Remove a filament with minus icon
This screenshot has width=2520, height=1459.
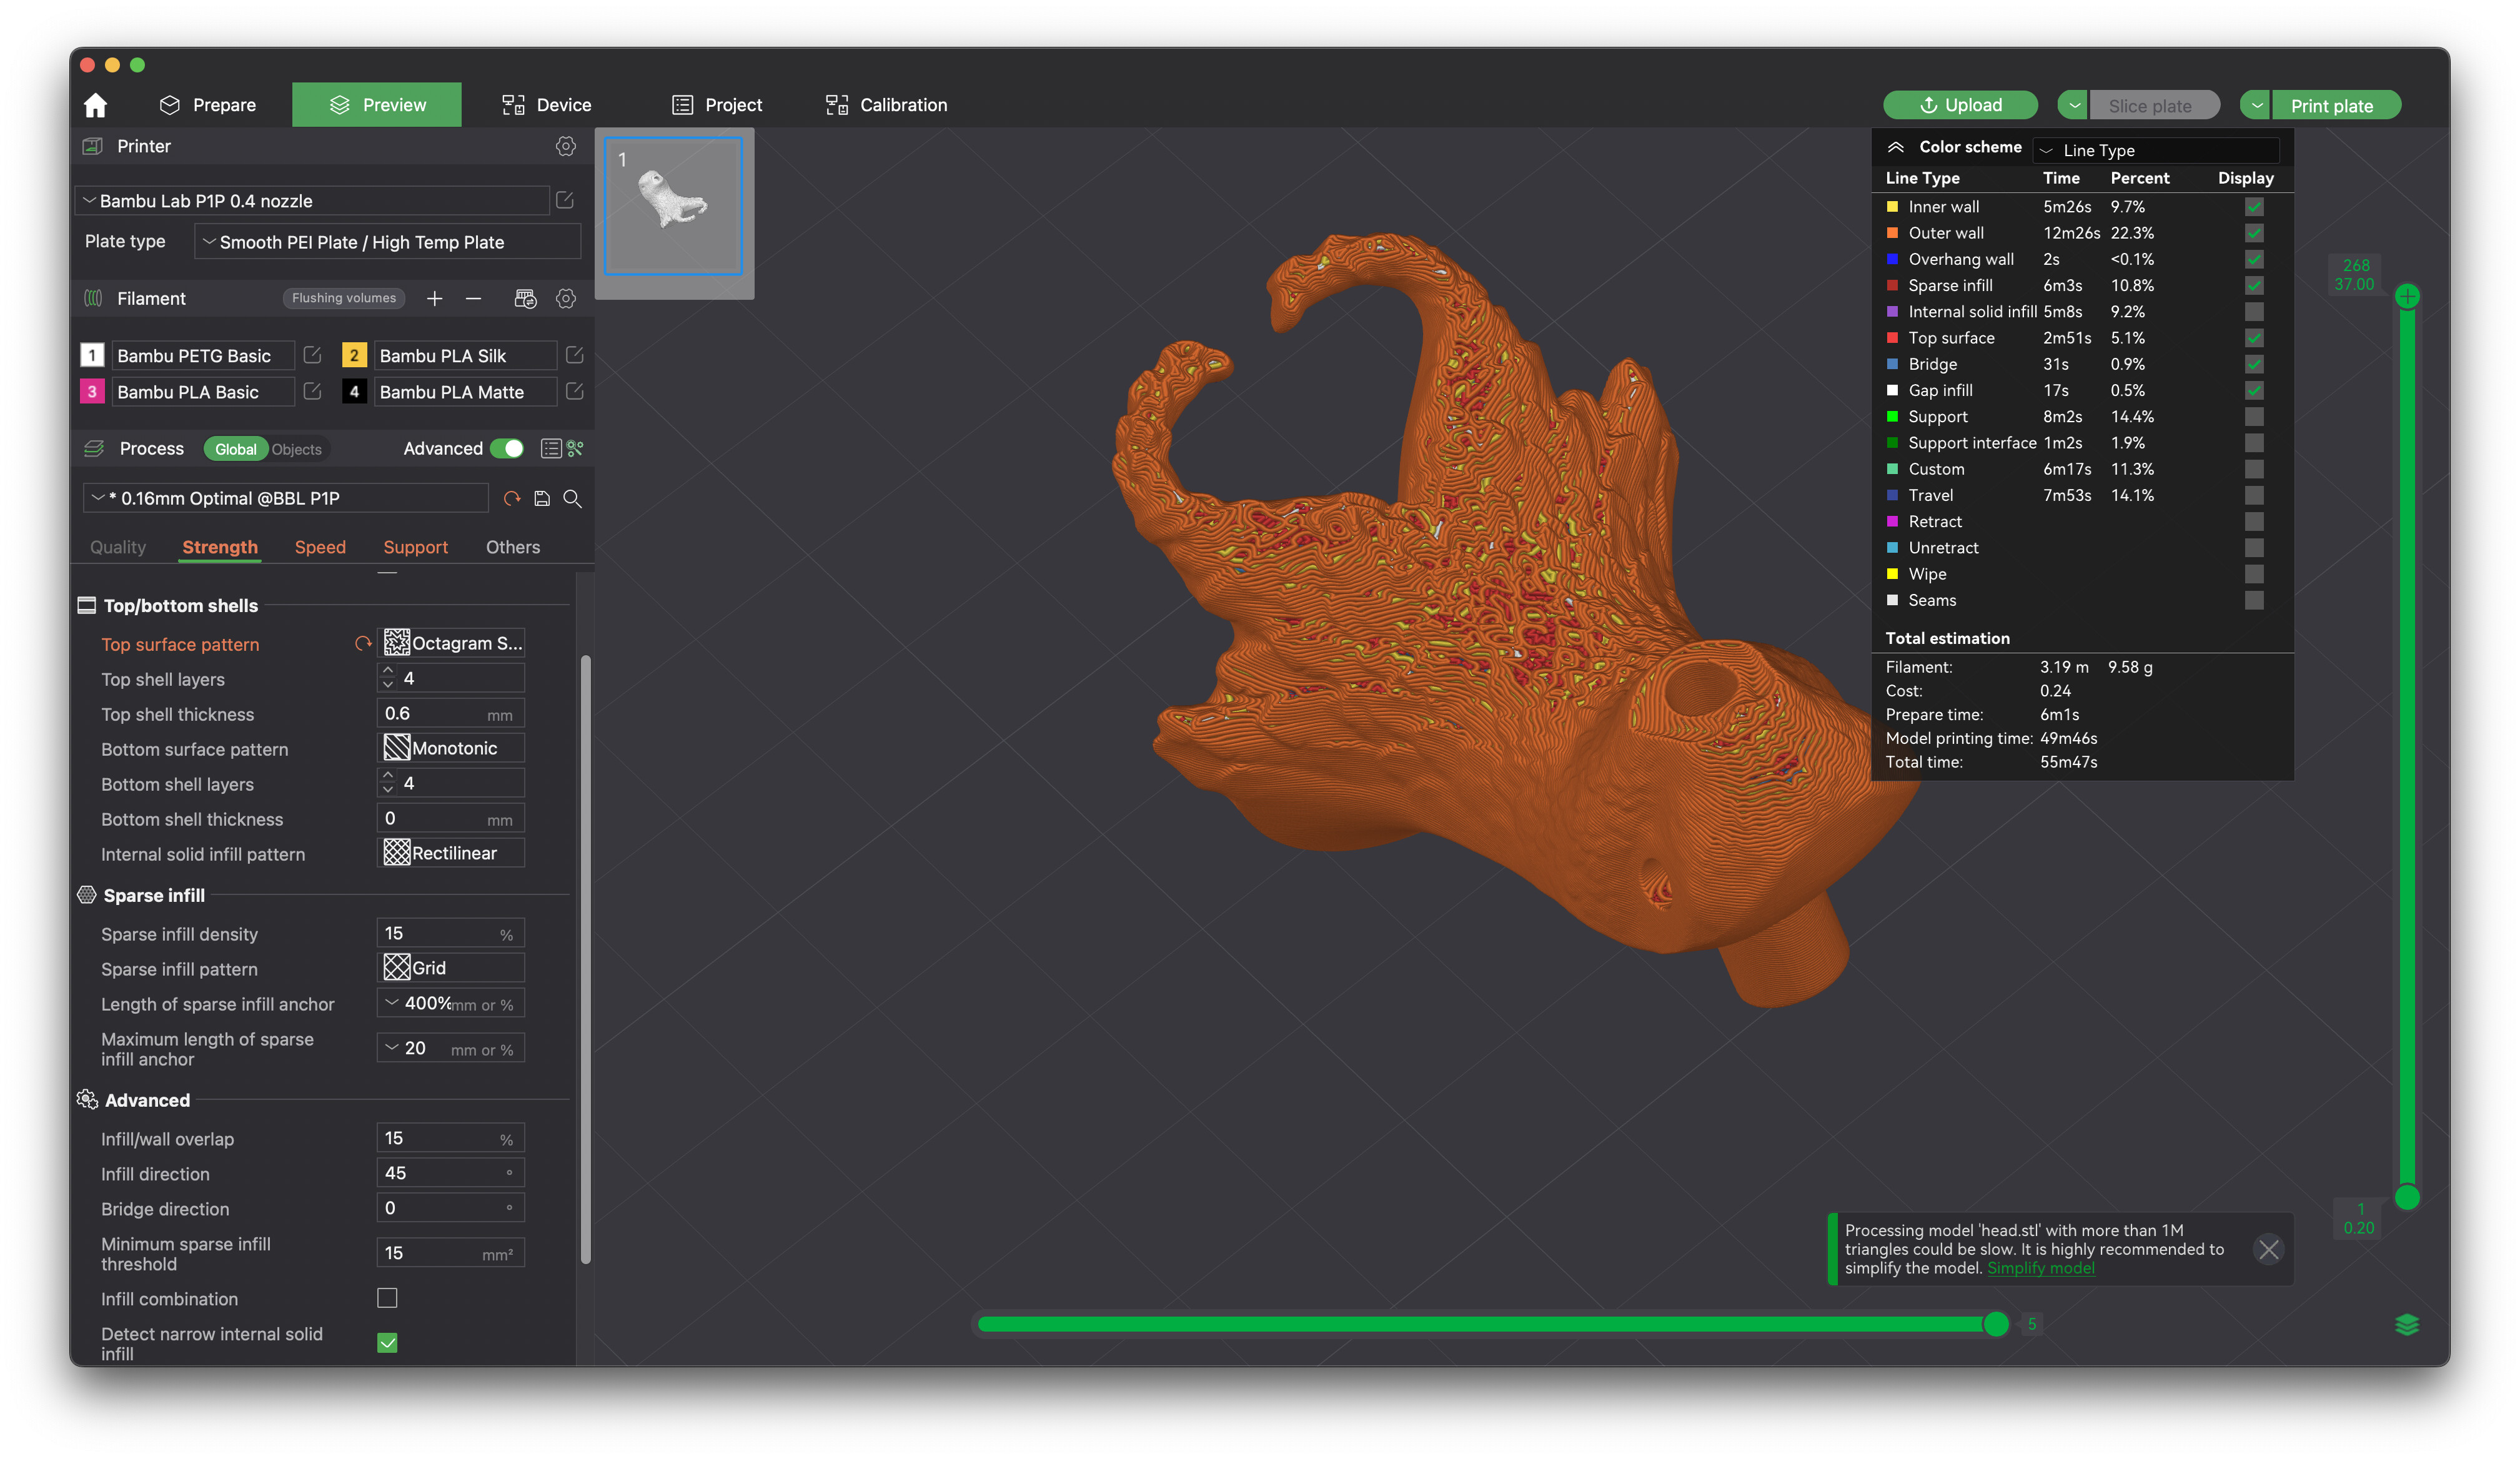tap(474, 298)
